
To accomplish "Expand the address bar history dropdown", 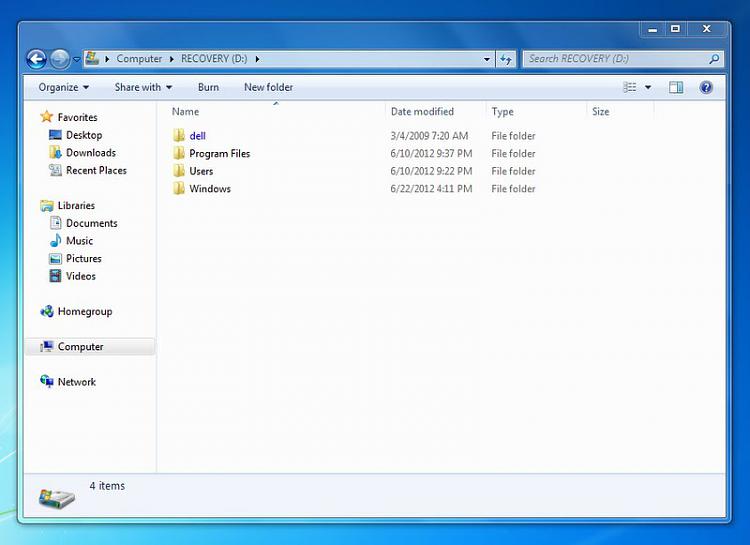I will click(487, 59).
